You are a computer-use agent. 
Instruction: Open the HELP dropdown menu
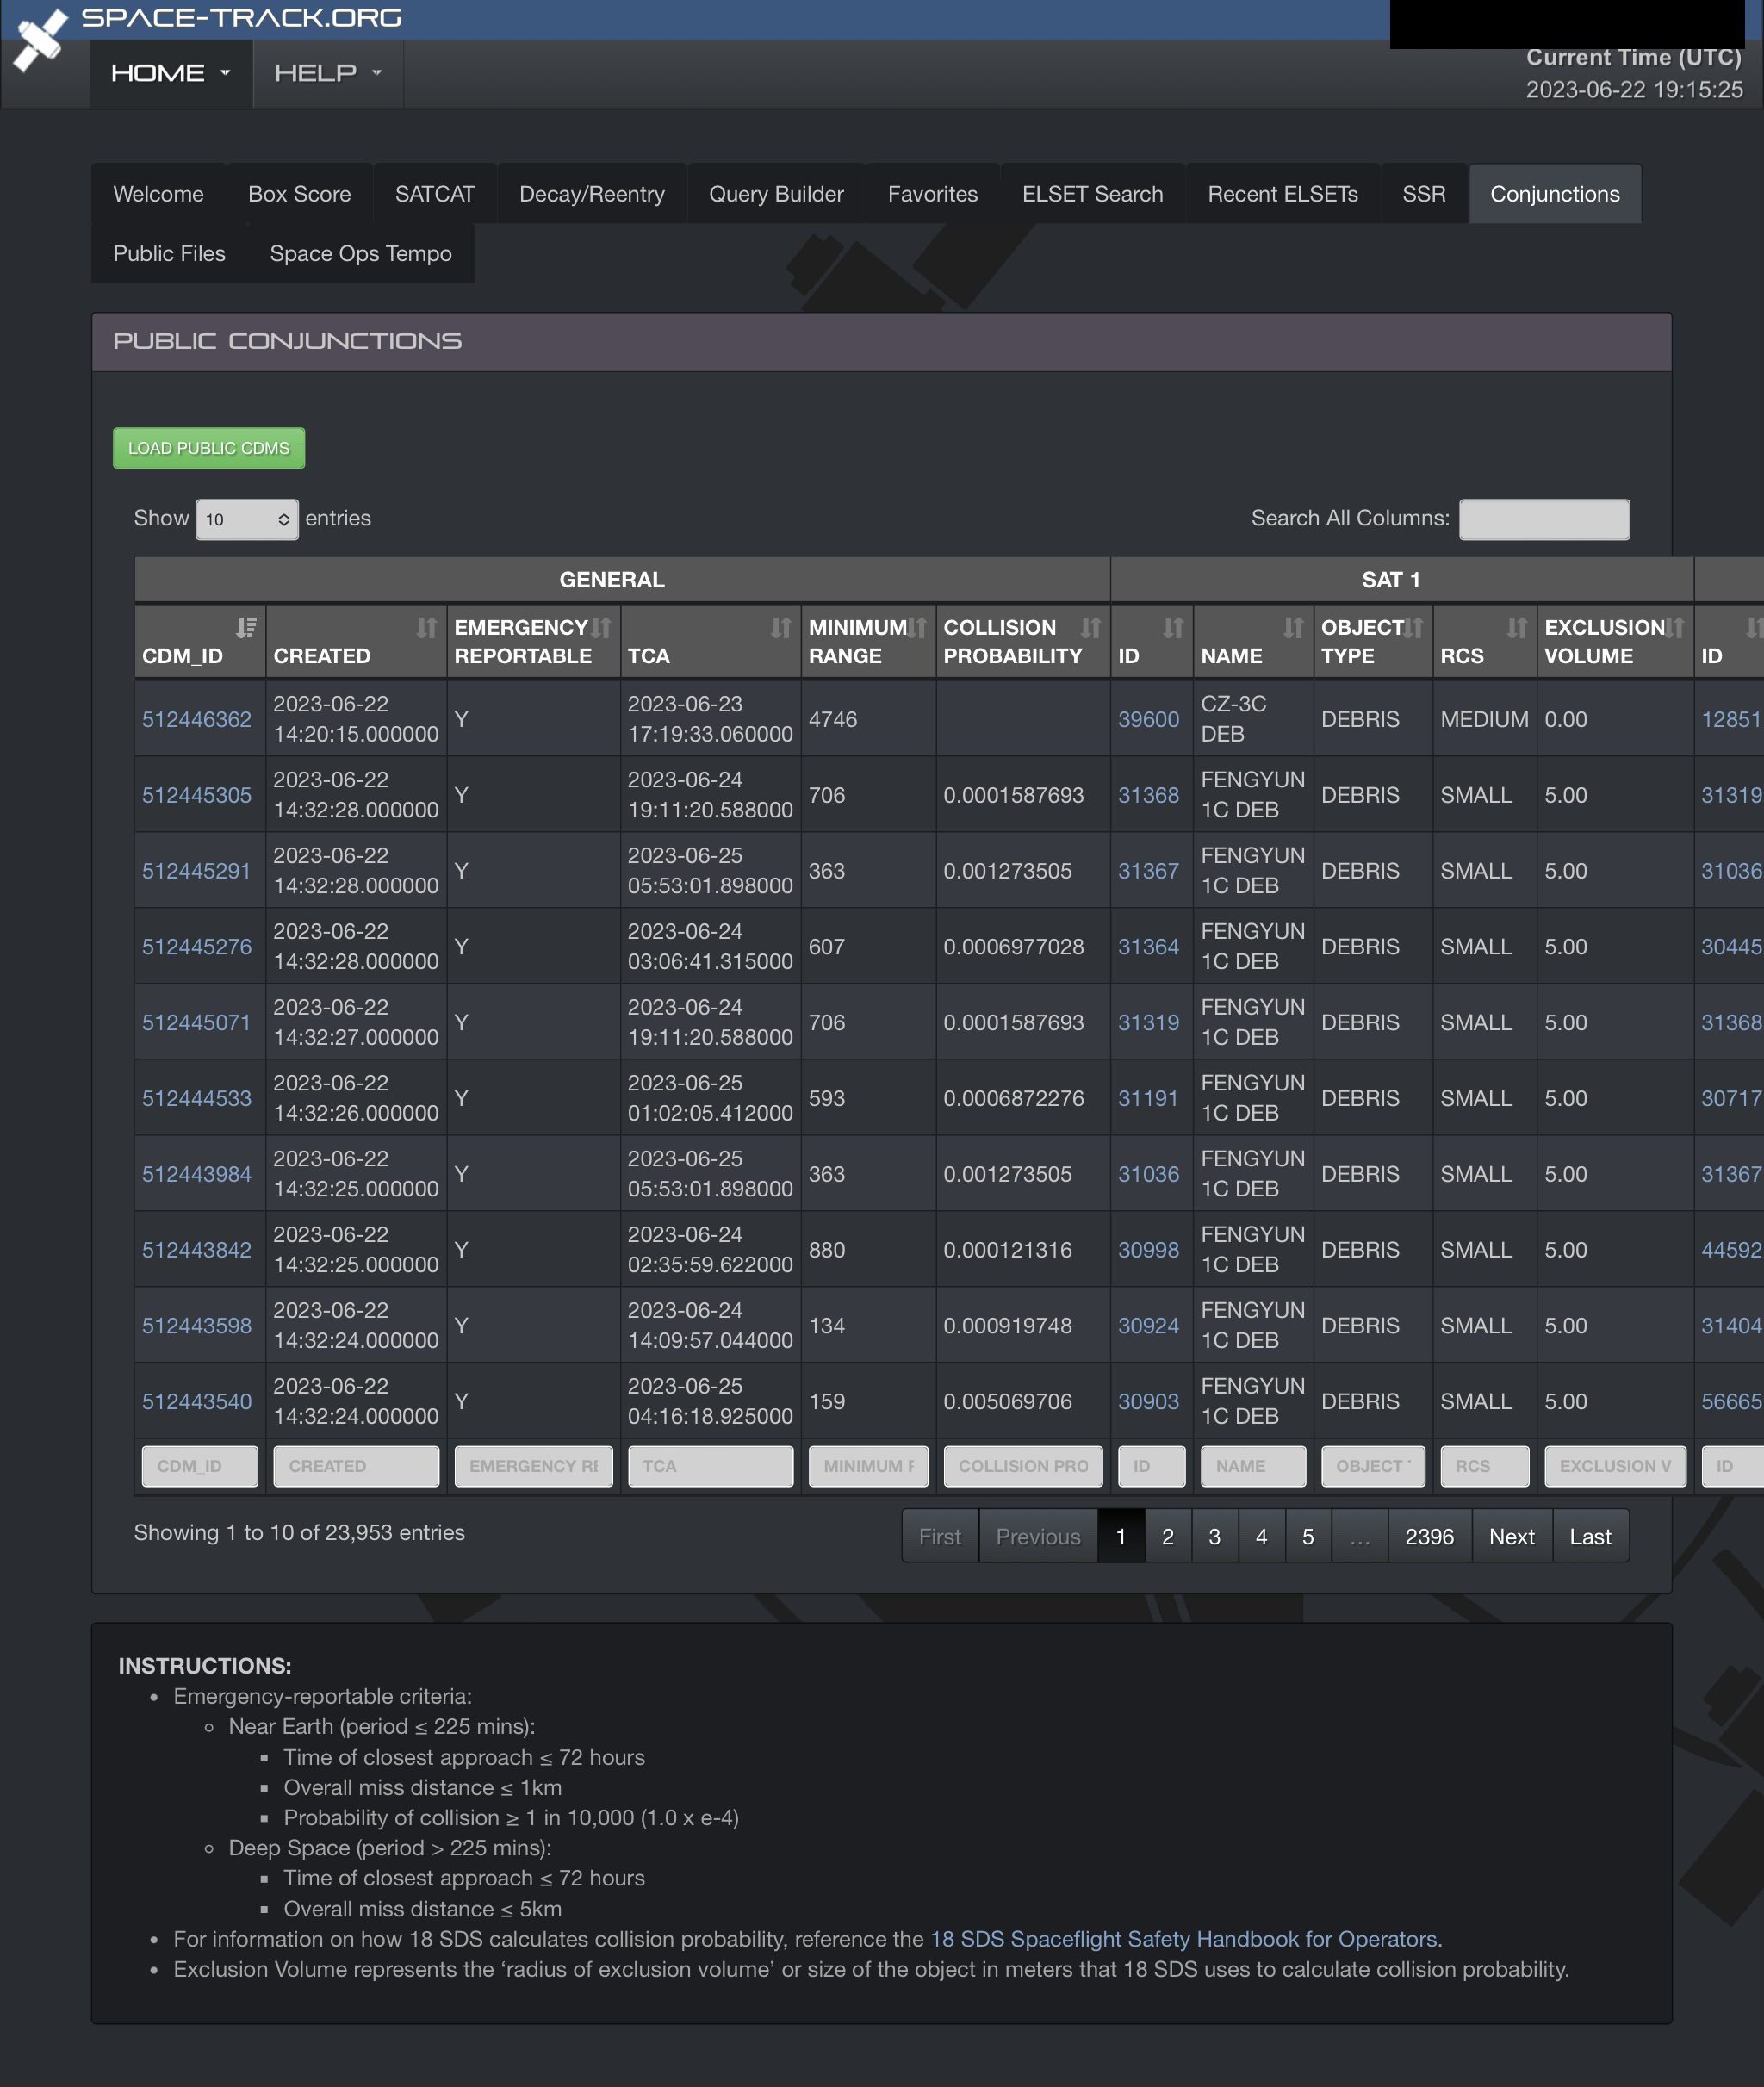click(327, 73)
